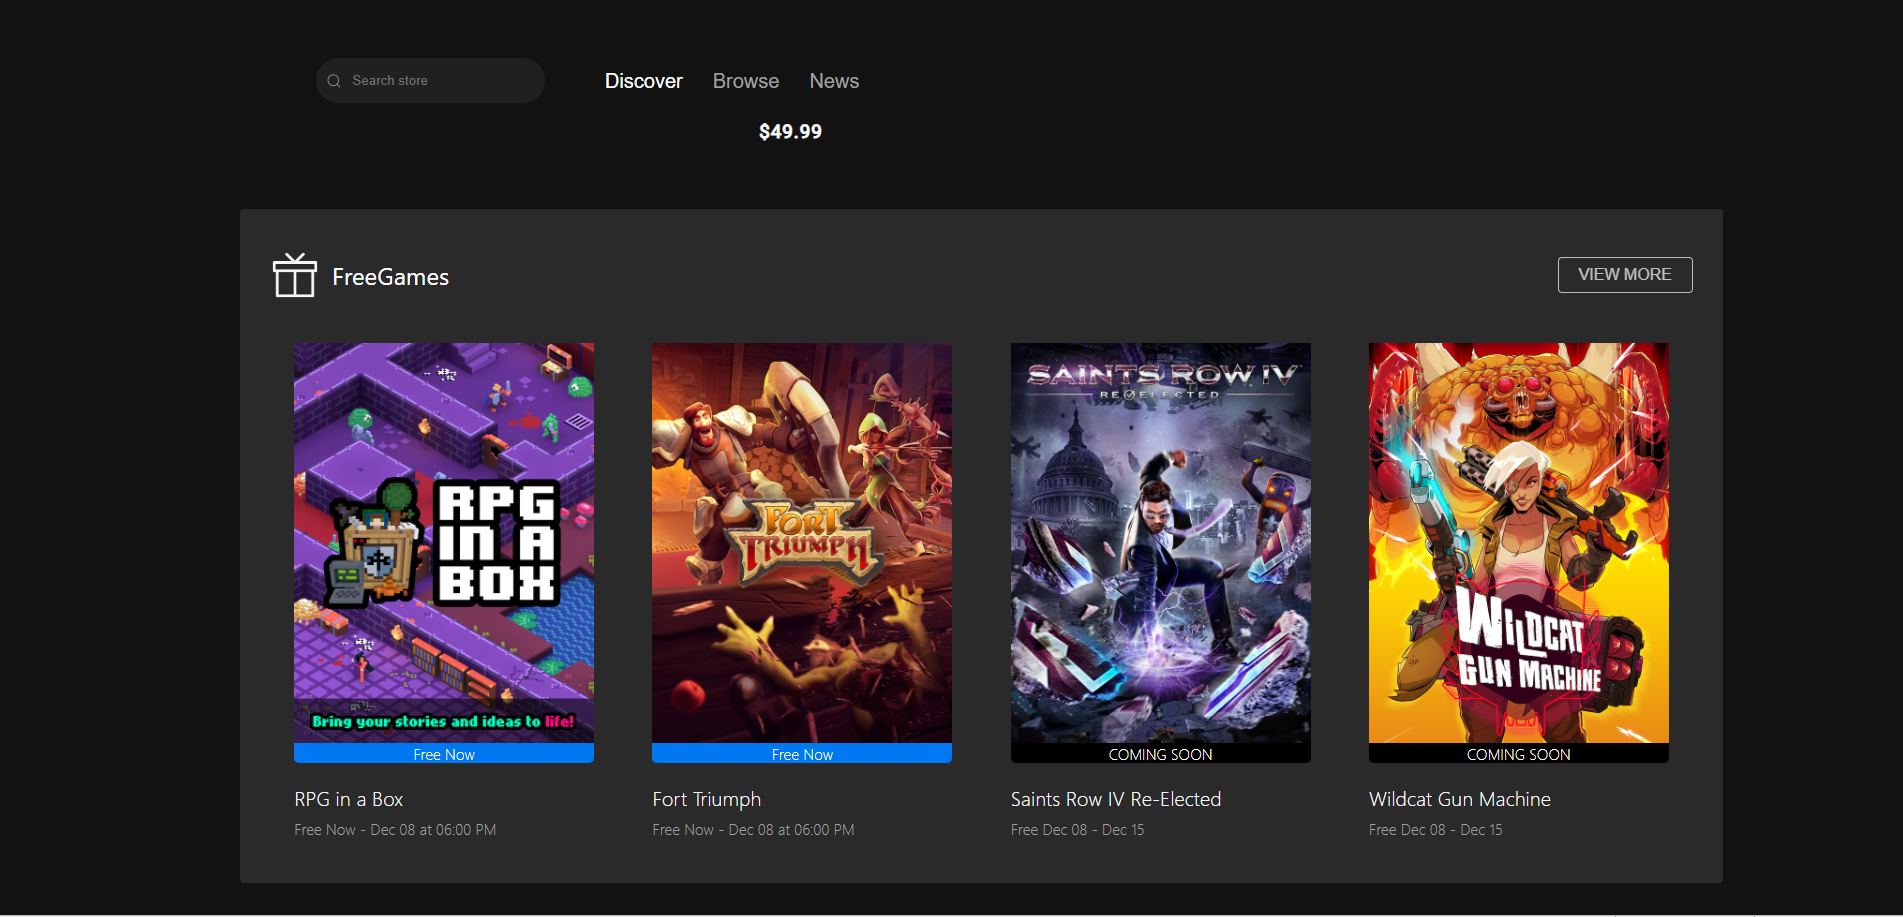Switch to the Browse tab
Image resolution: width=1903 pixels, height=917 pixels.
(746, 81)
